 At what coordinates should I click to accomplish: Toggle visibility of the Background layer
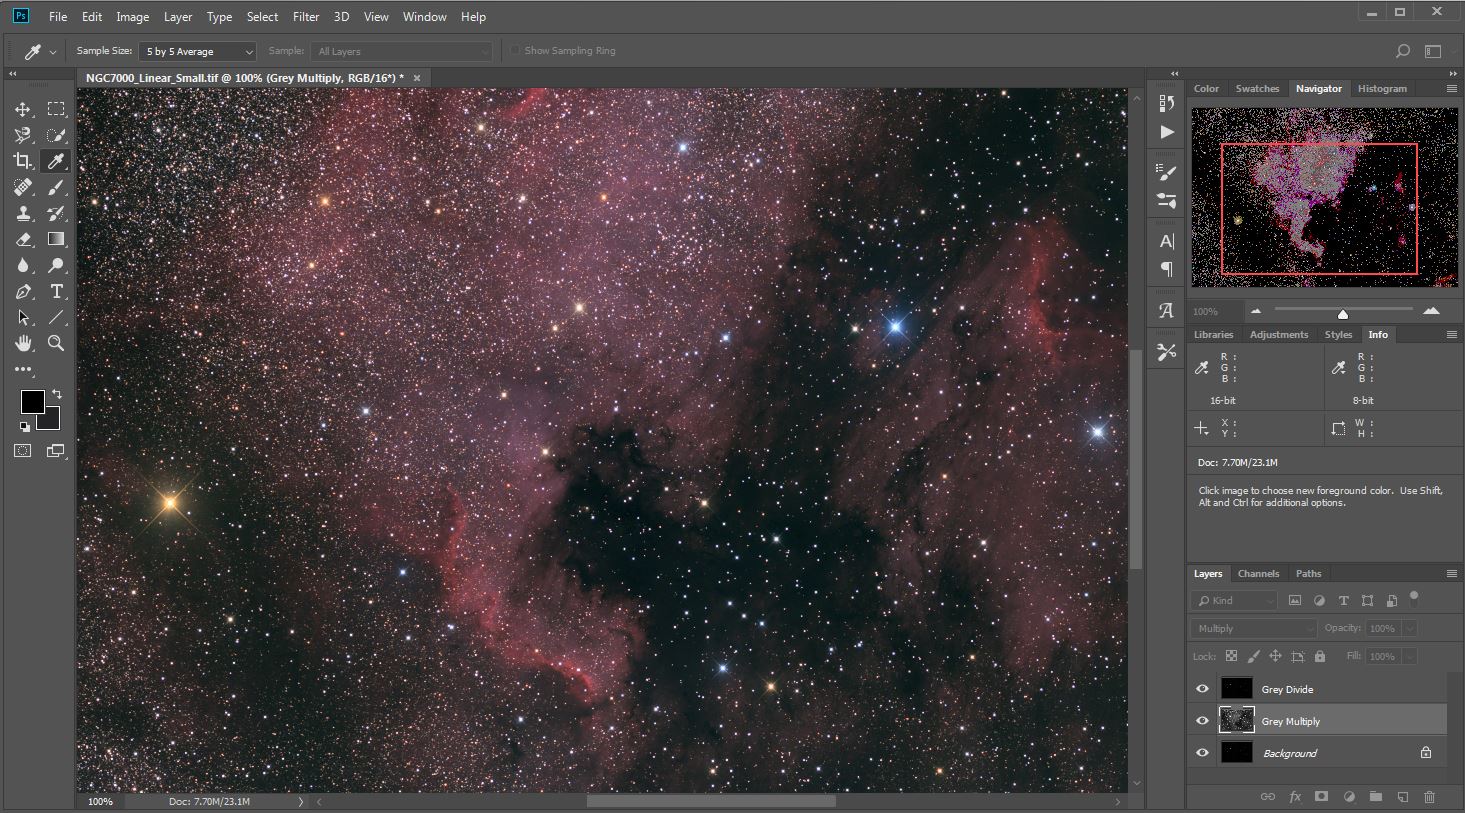(1202, 753)
